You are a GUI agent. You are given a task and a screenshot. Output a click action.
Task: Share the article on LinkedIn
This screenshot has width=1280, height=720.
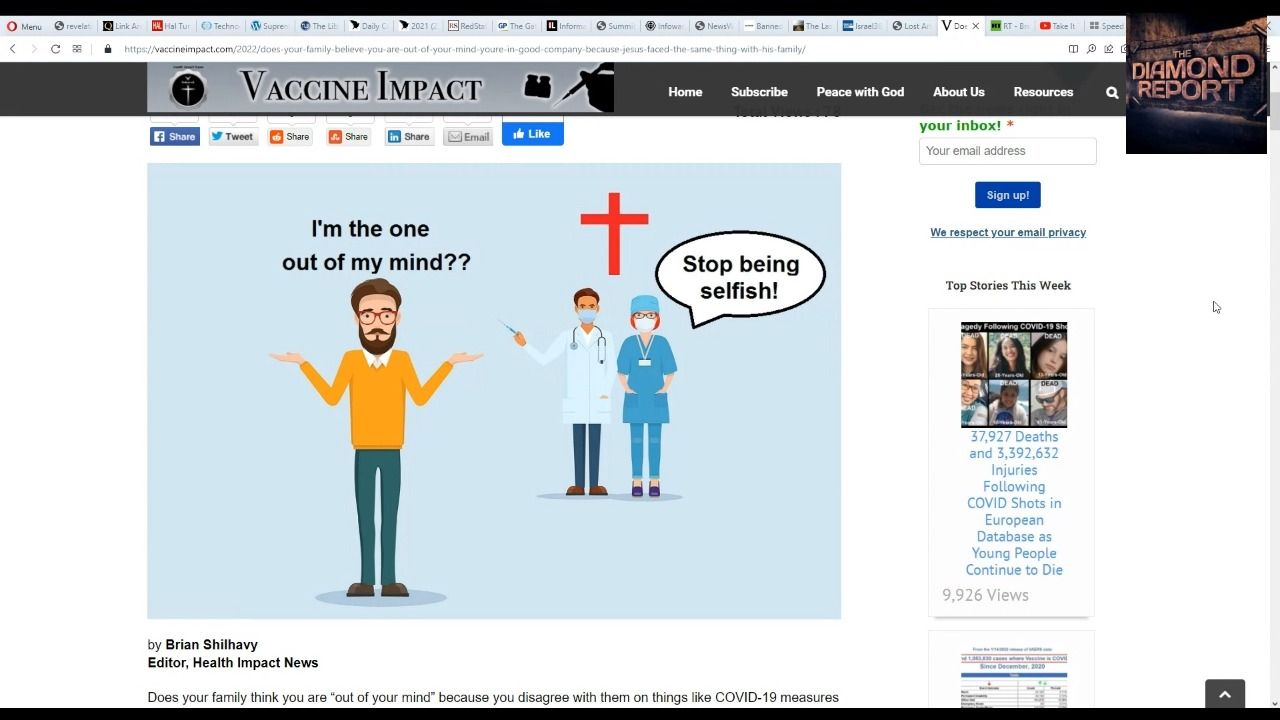coord(409,137)
